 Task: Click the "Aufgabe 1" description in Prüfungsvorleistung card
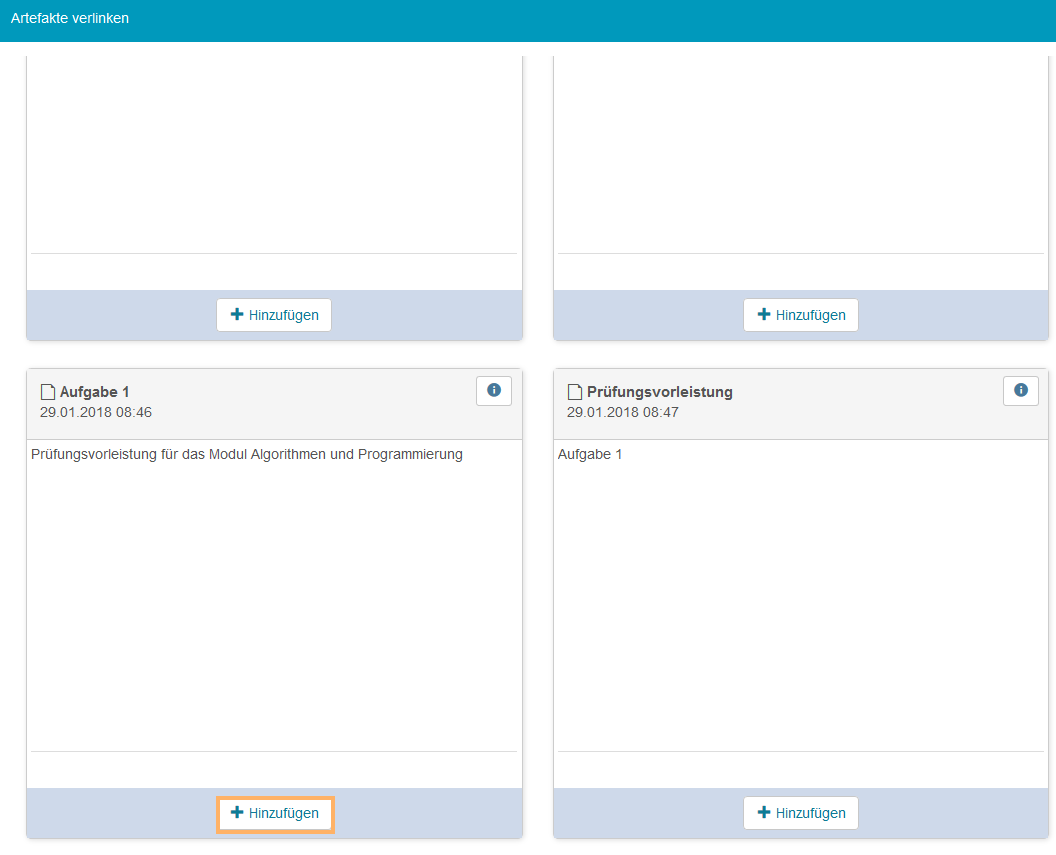(x=590, y=454)
